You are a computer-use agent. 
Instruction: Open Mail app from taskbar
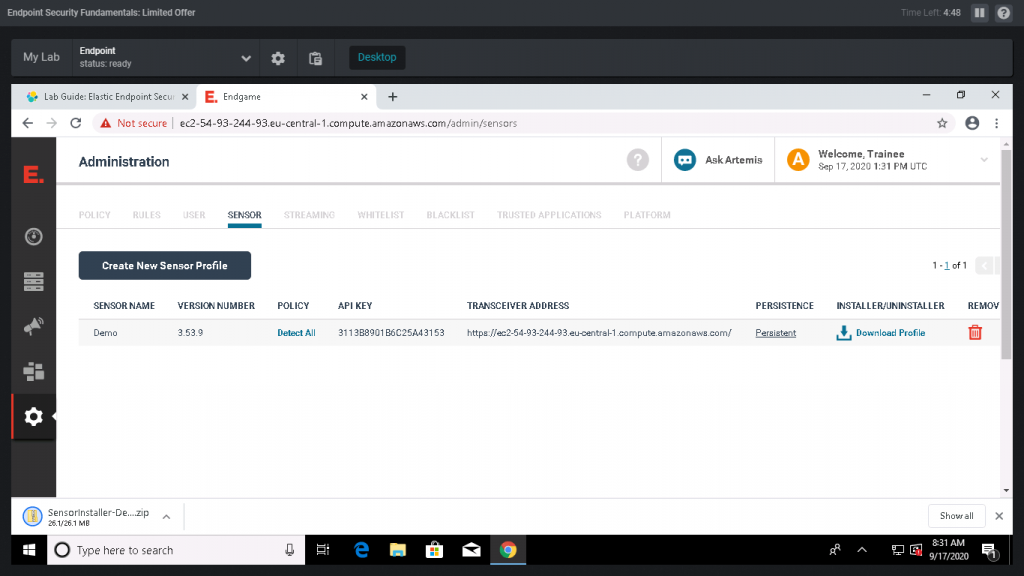pos(471,550)
